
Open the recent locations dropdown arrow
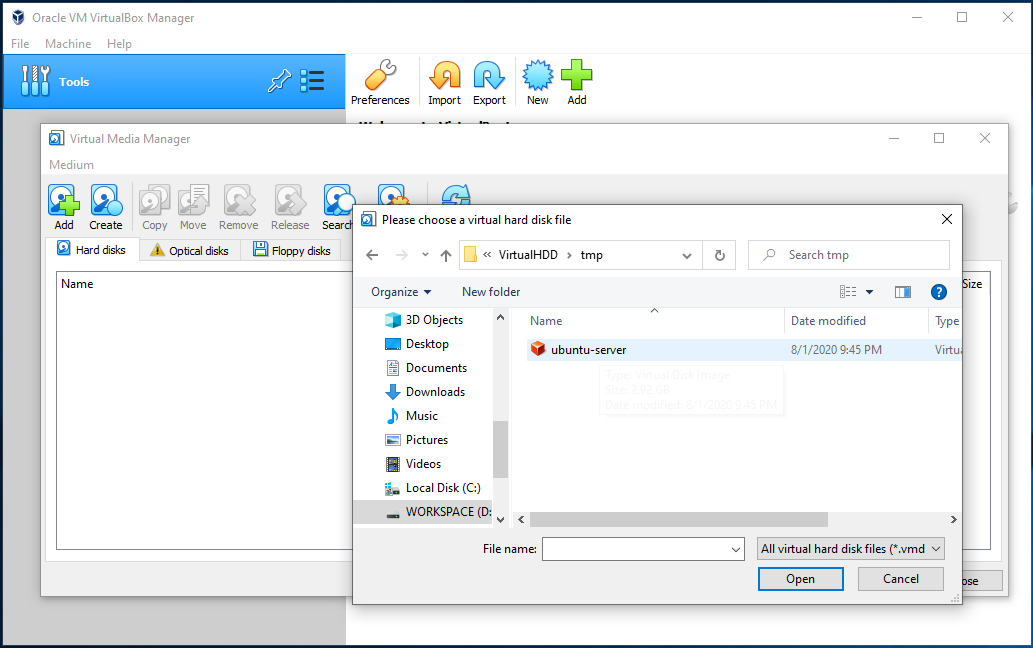425,254
